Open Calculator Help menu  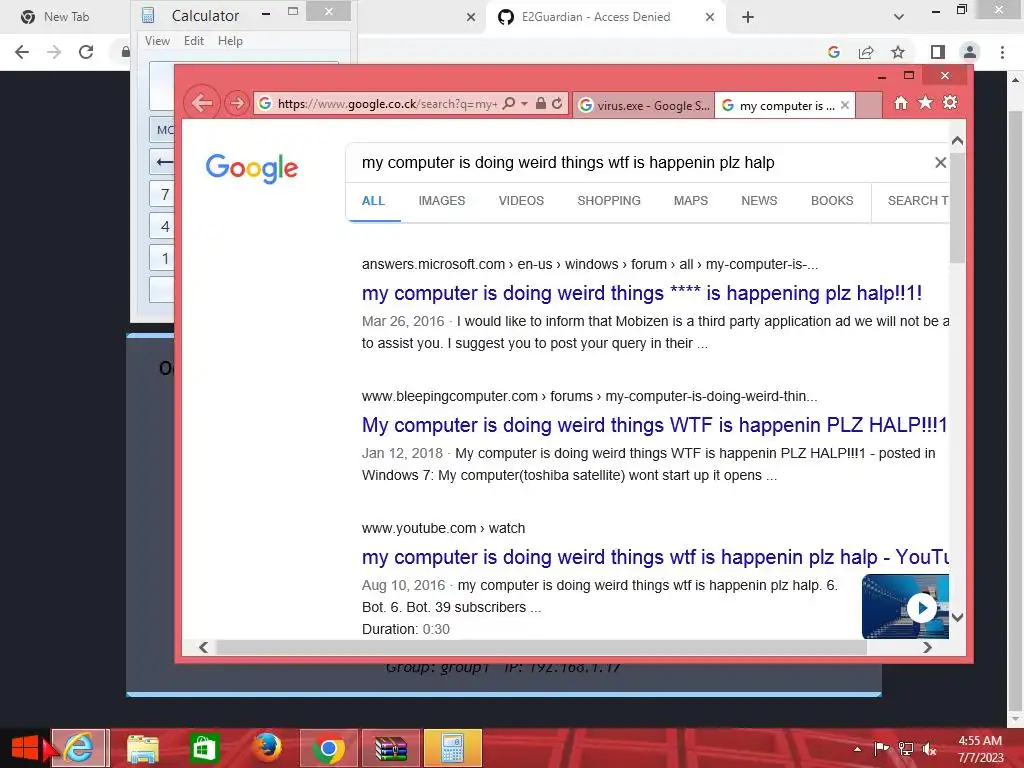[231, 40]
